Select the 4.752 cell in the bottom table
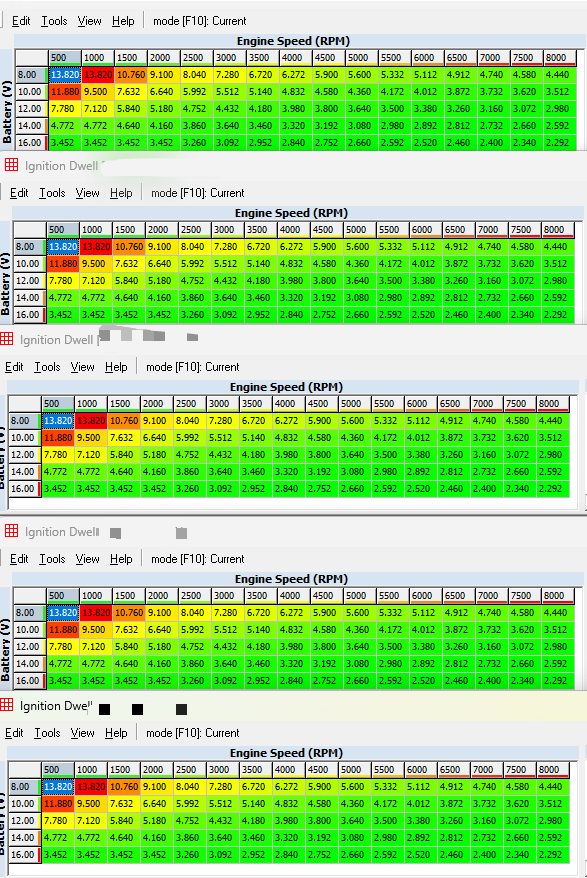This screenshot has width=587, height=878. coord(189,821)
